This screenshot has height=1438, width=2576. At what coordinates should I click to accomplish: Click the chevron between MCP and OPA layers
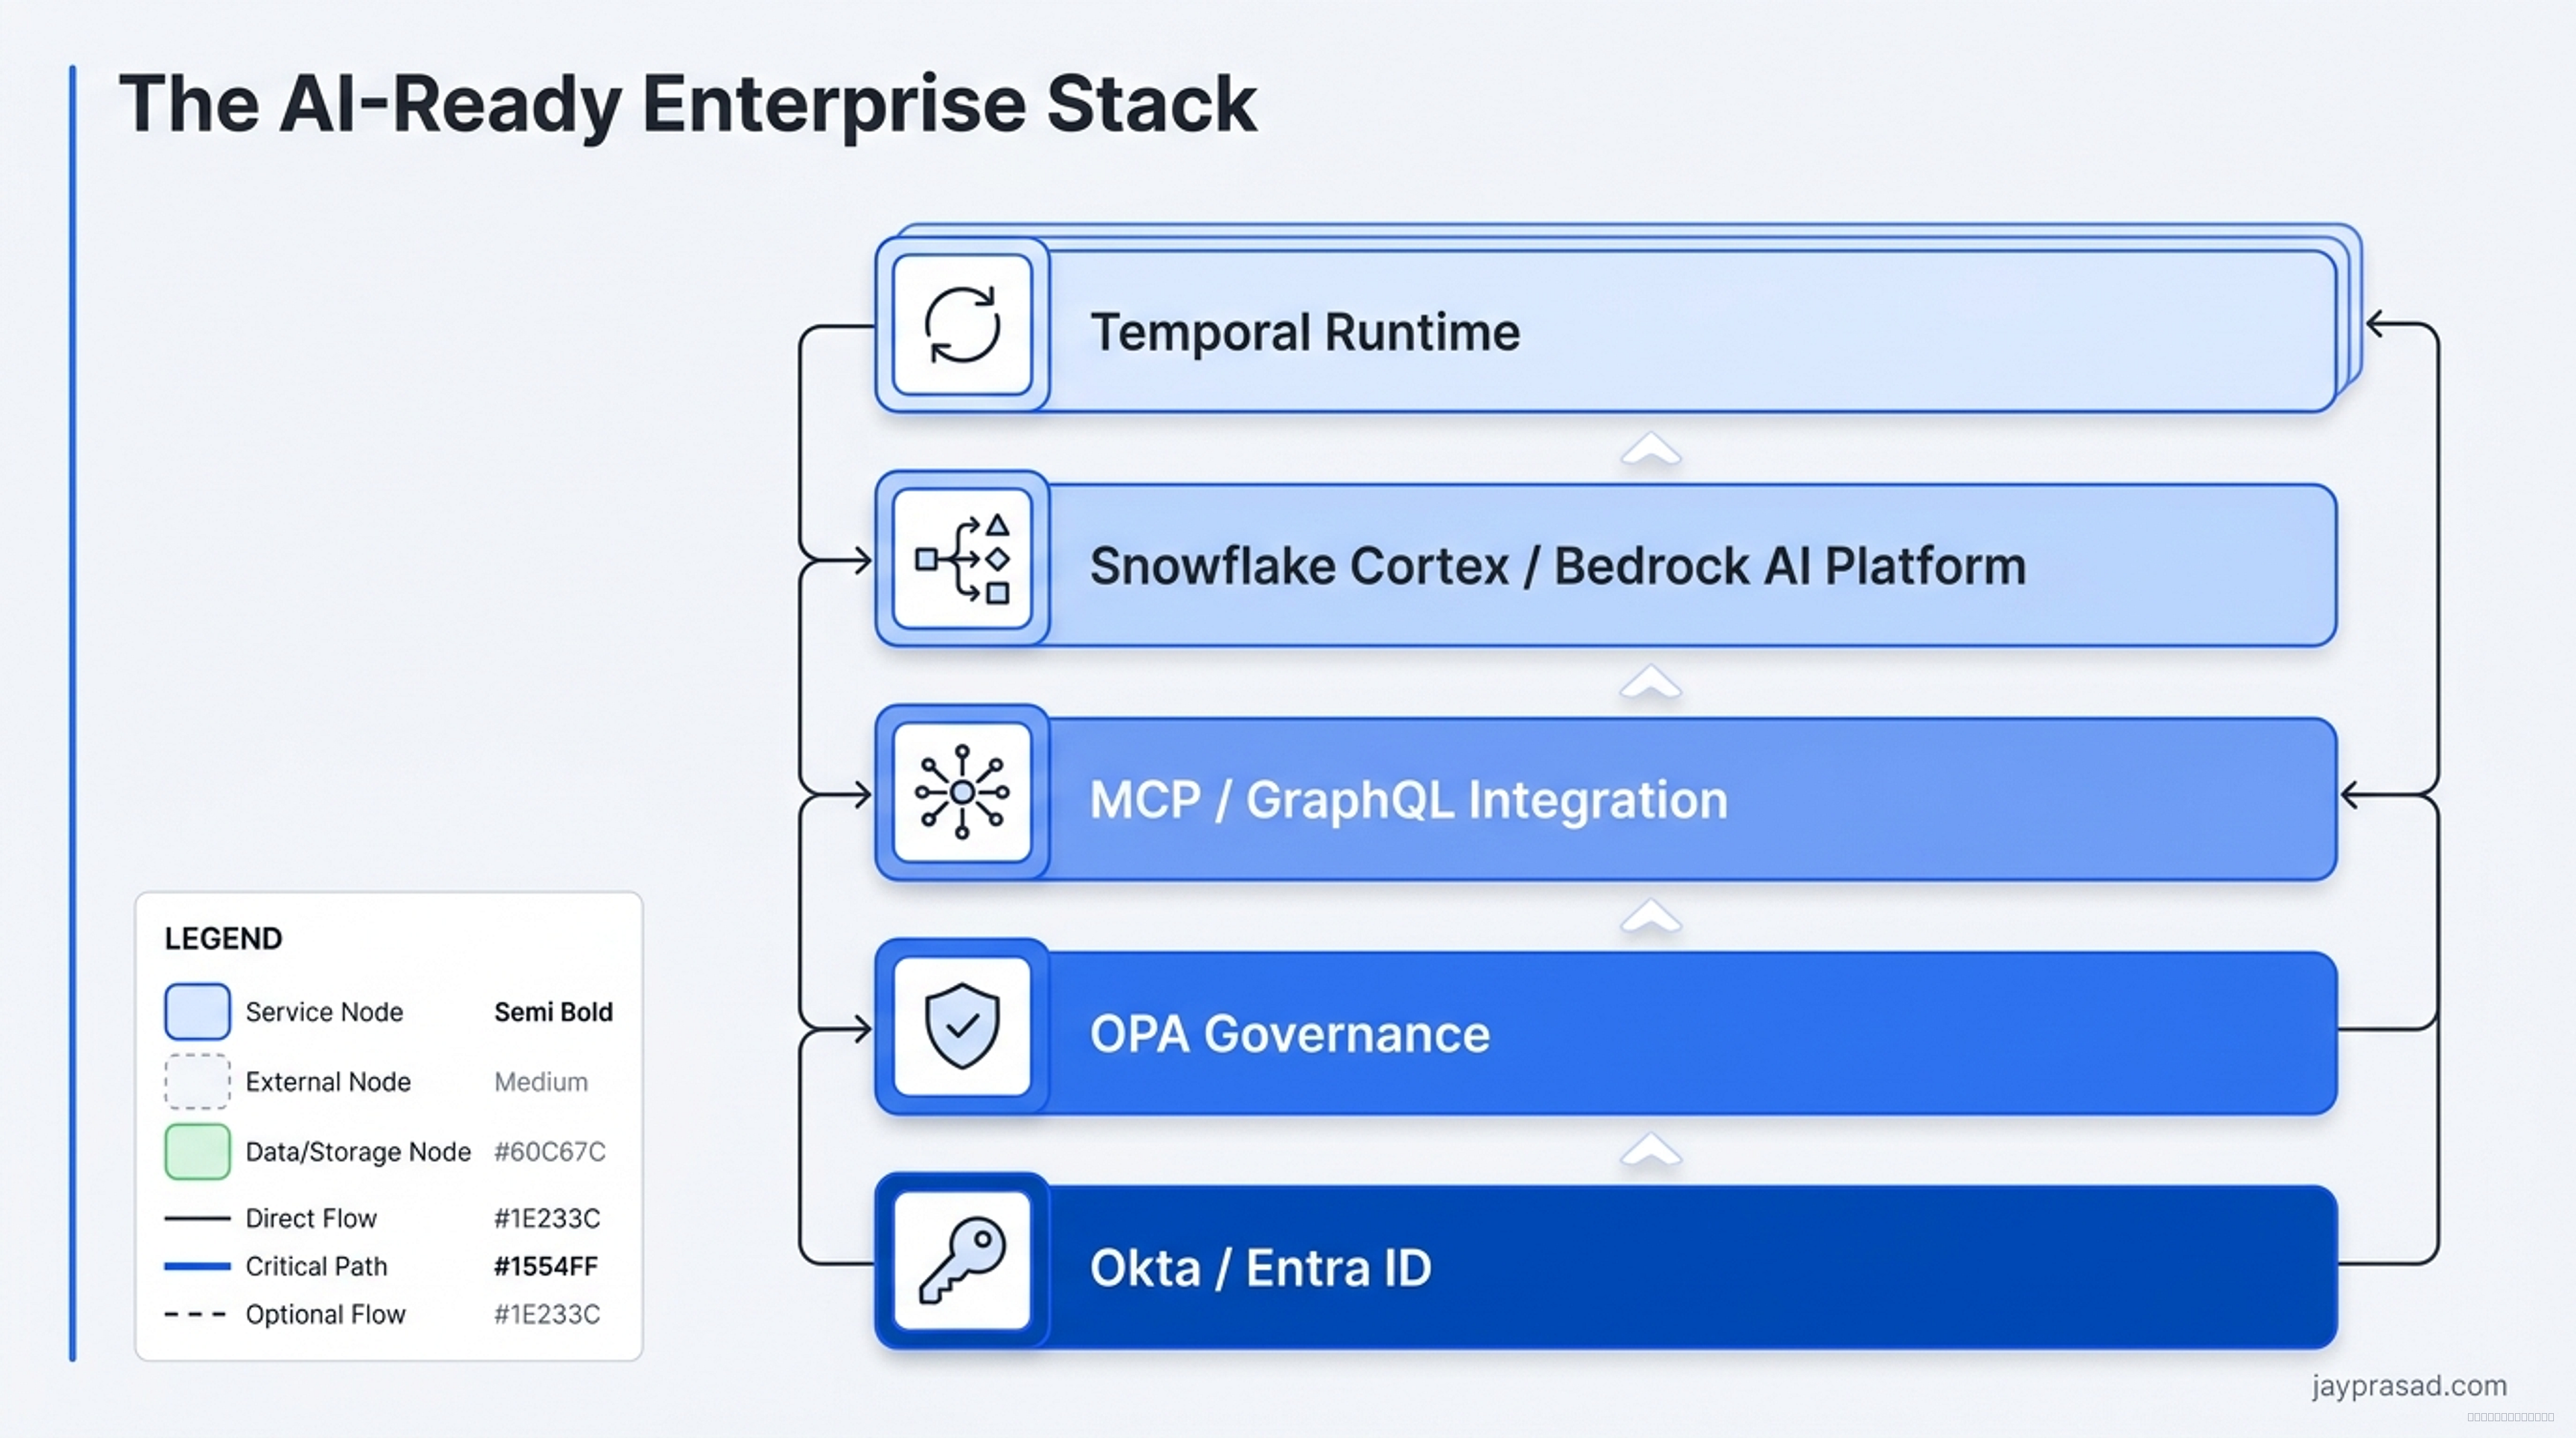pyautogui.click(x=1651, y=916)
